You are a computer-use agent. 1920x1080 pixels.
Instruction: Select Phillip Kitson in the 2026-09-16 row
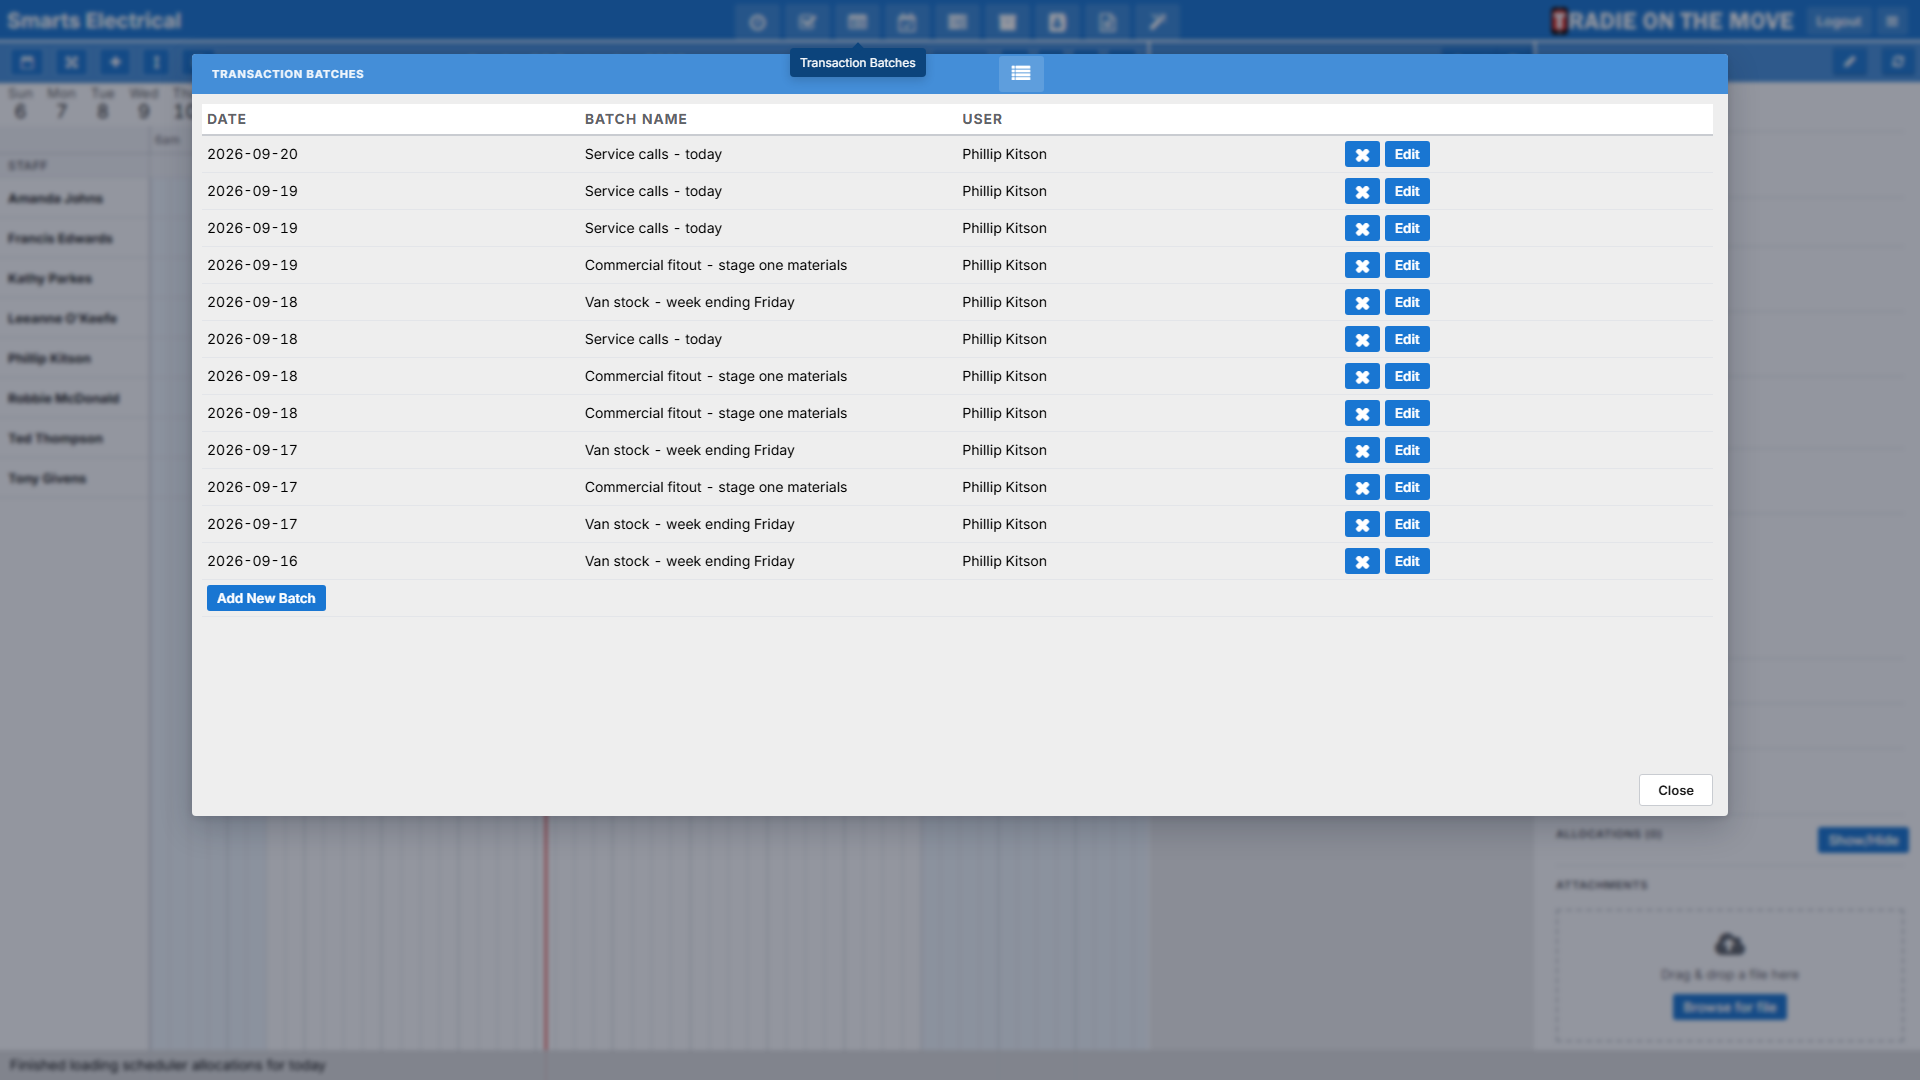[1004, 561]
